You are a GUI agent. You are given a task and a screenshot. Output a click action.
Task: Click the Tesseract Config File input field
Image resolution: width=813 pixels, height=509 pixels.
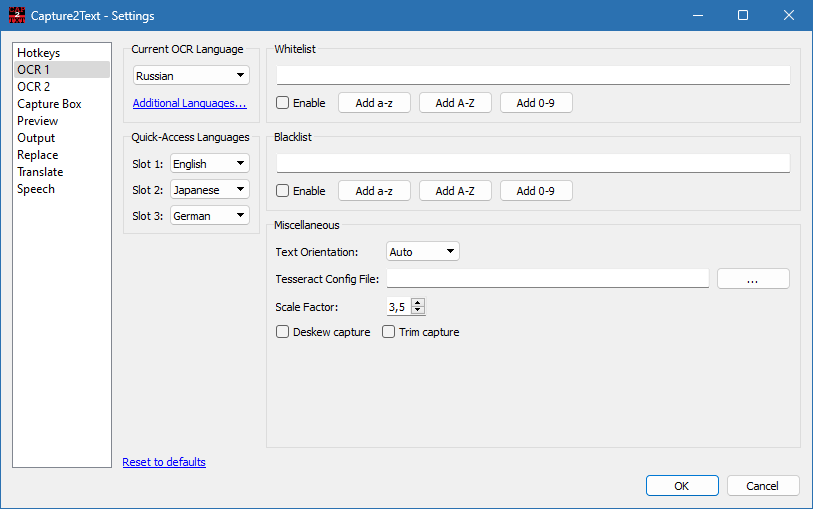tap(548, 278)
